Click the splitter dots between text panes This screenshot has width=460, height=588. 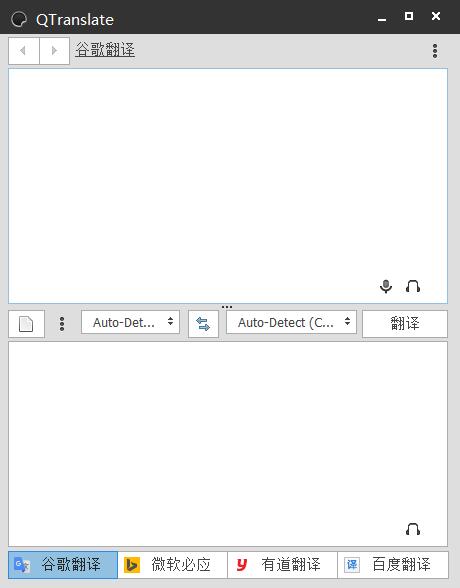tap(227, 307)
